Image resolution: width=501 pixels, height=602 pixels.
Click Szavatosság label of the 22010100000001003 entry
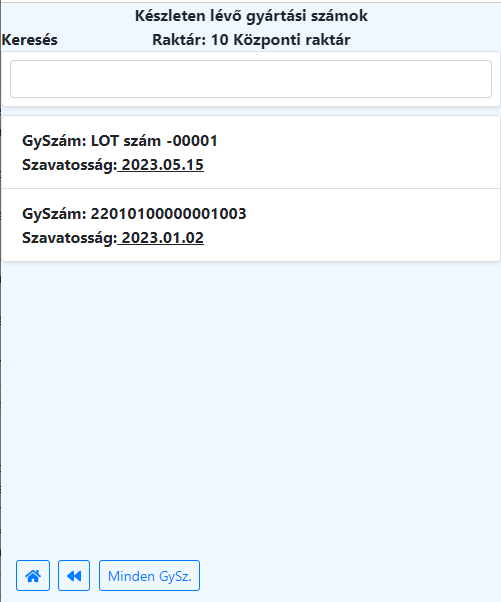coord(69,238)
